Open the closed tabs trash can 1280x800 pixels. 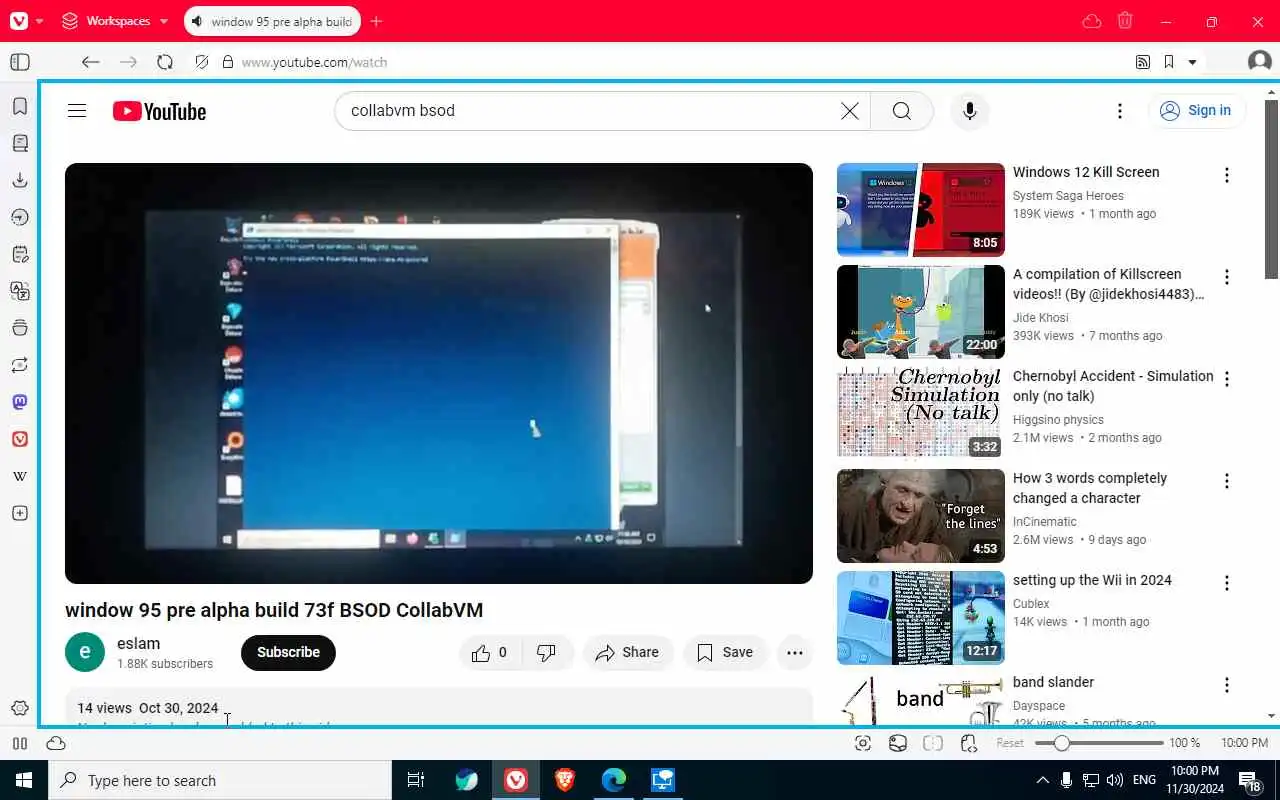pos(1125,21)
